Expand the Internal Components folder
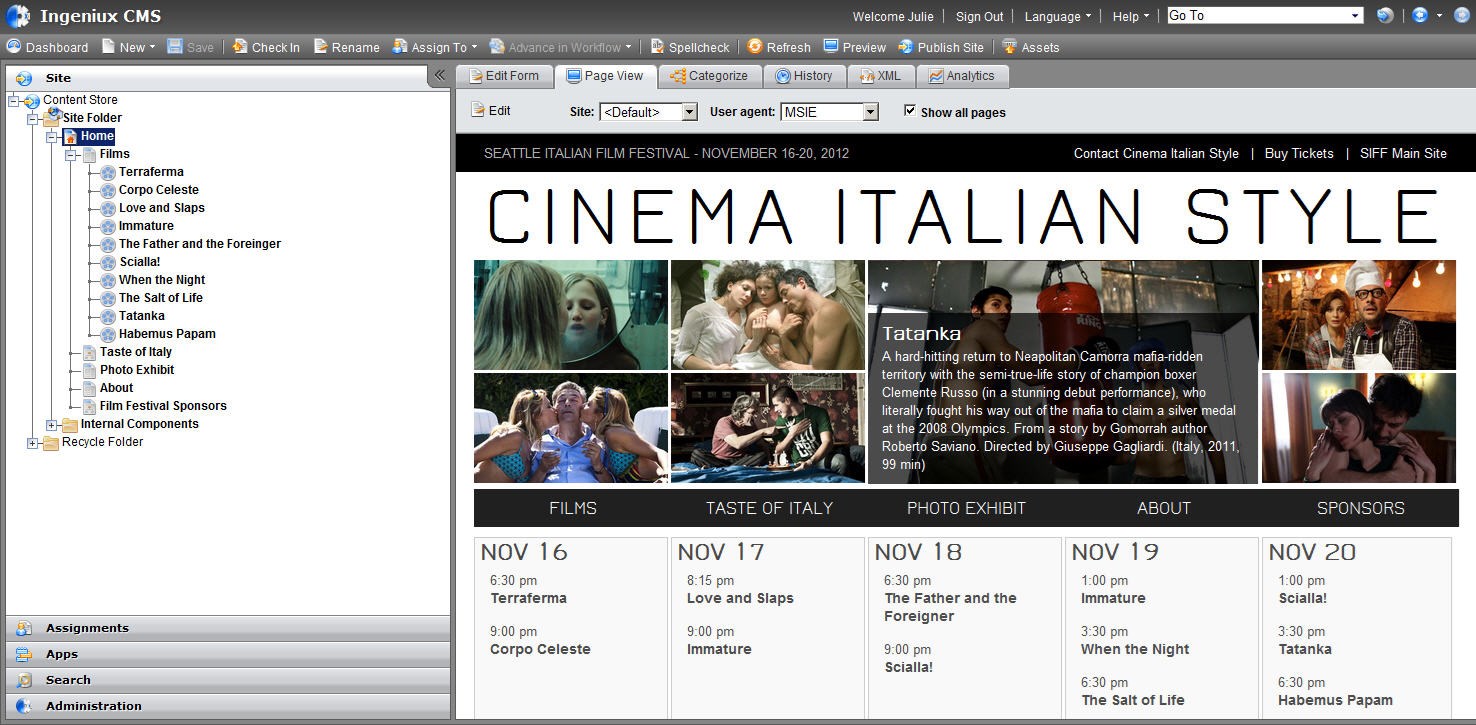The image size is (1476, 725). point(51,425)
